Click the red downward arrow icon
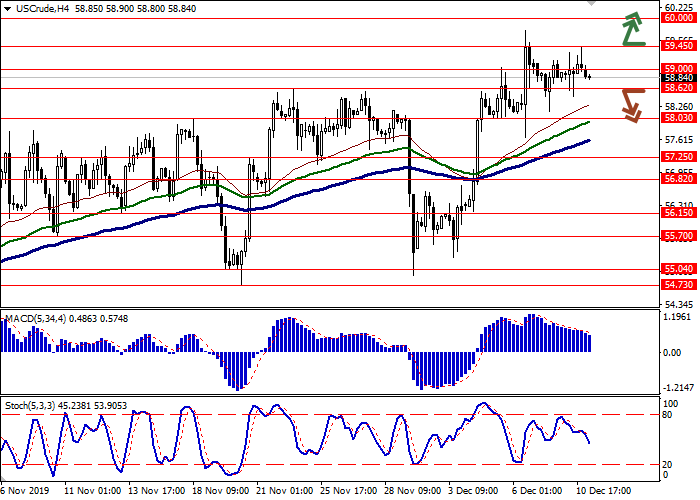This screenshot has height=500, width=700. [x=632, y=104]
